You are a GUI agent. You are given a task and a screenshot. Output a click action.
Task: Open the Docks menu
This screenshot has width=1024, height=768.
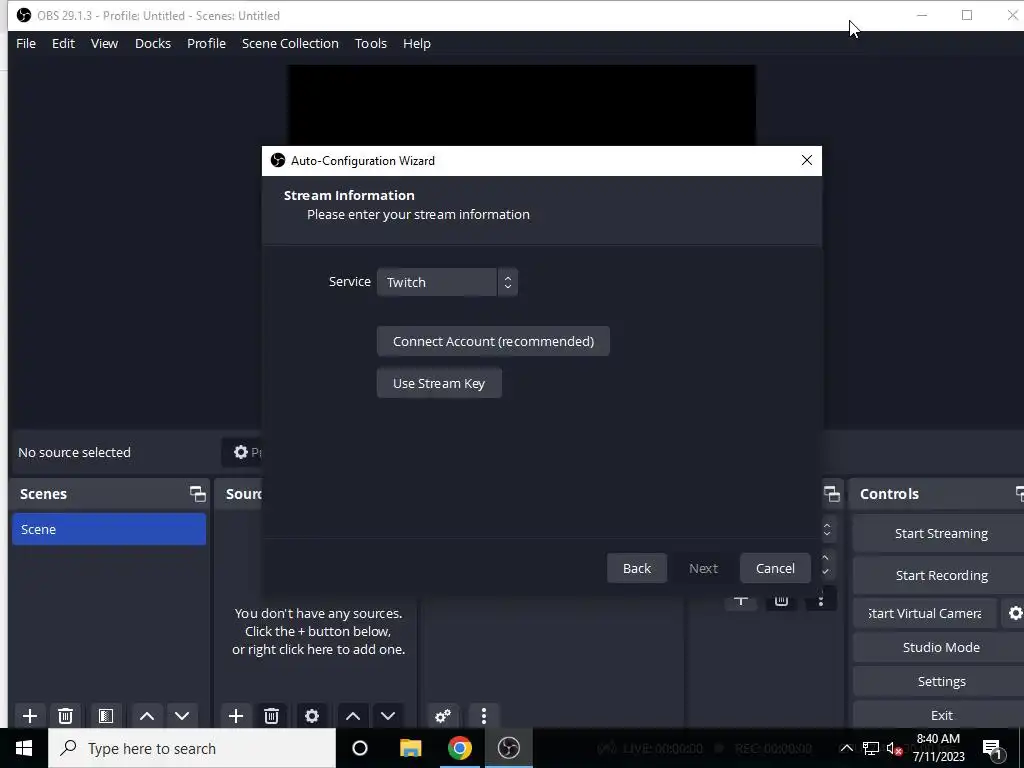pyautogui.click(x=153, y=44)
